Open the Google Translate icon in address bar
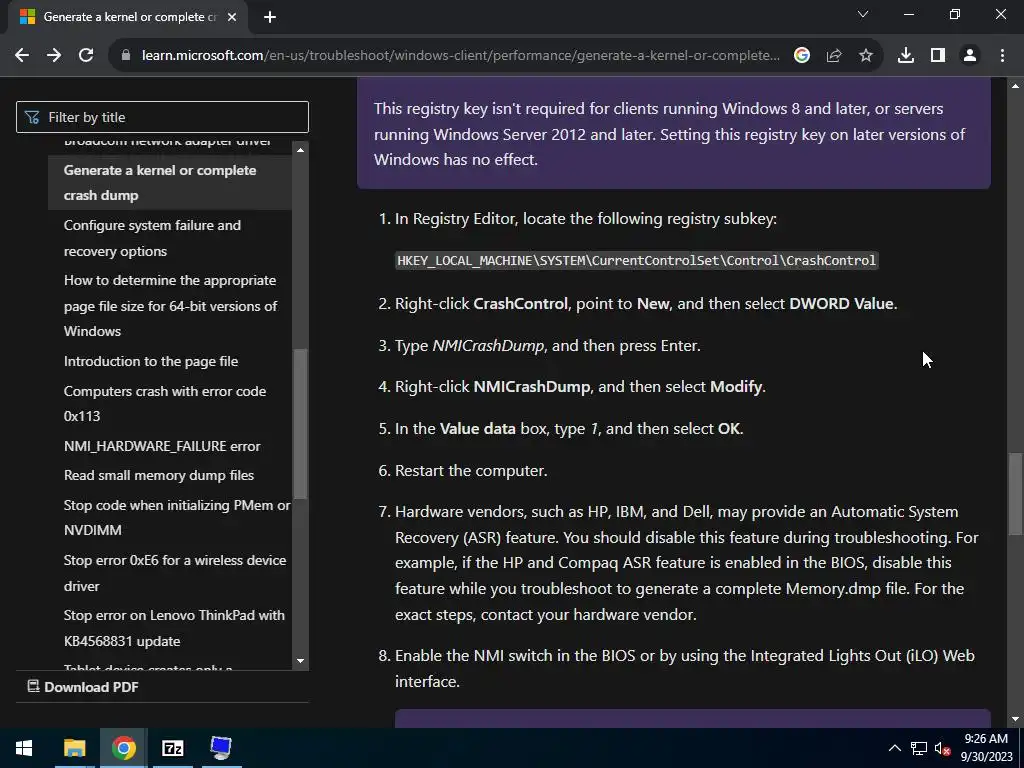Screen dimensions: 1024x768 point(802,56)
